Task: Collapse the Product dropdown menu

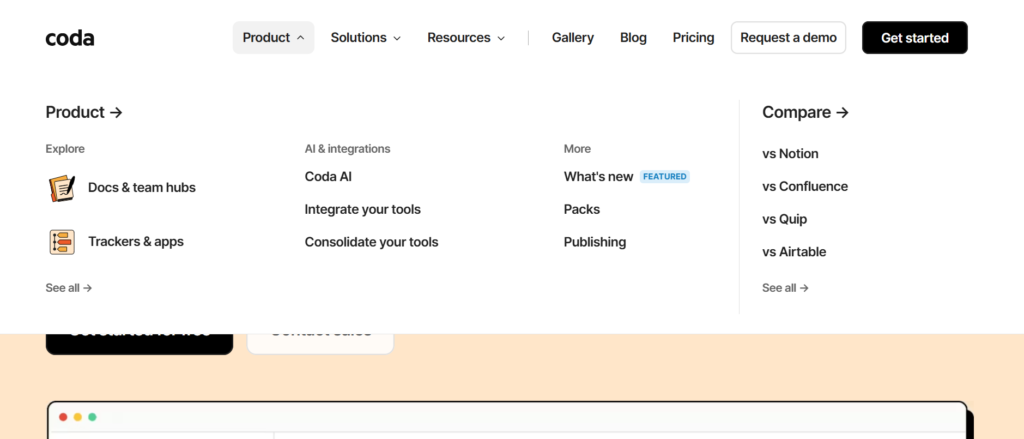Action: 273,38
